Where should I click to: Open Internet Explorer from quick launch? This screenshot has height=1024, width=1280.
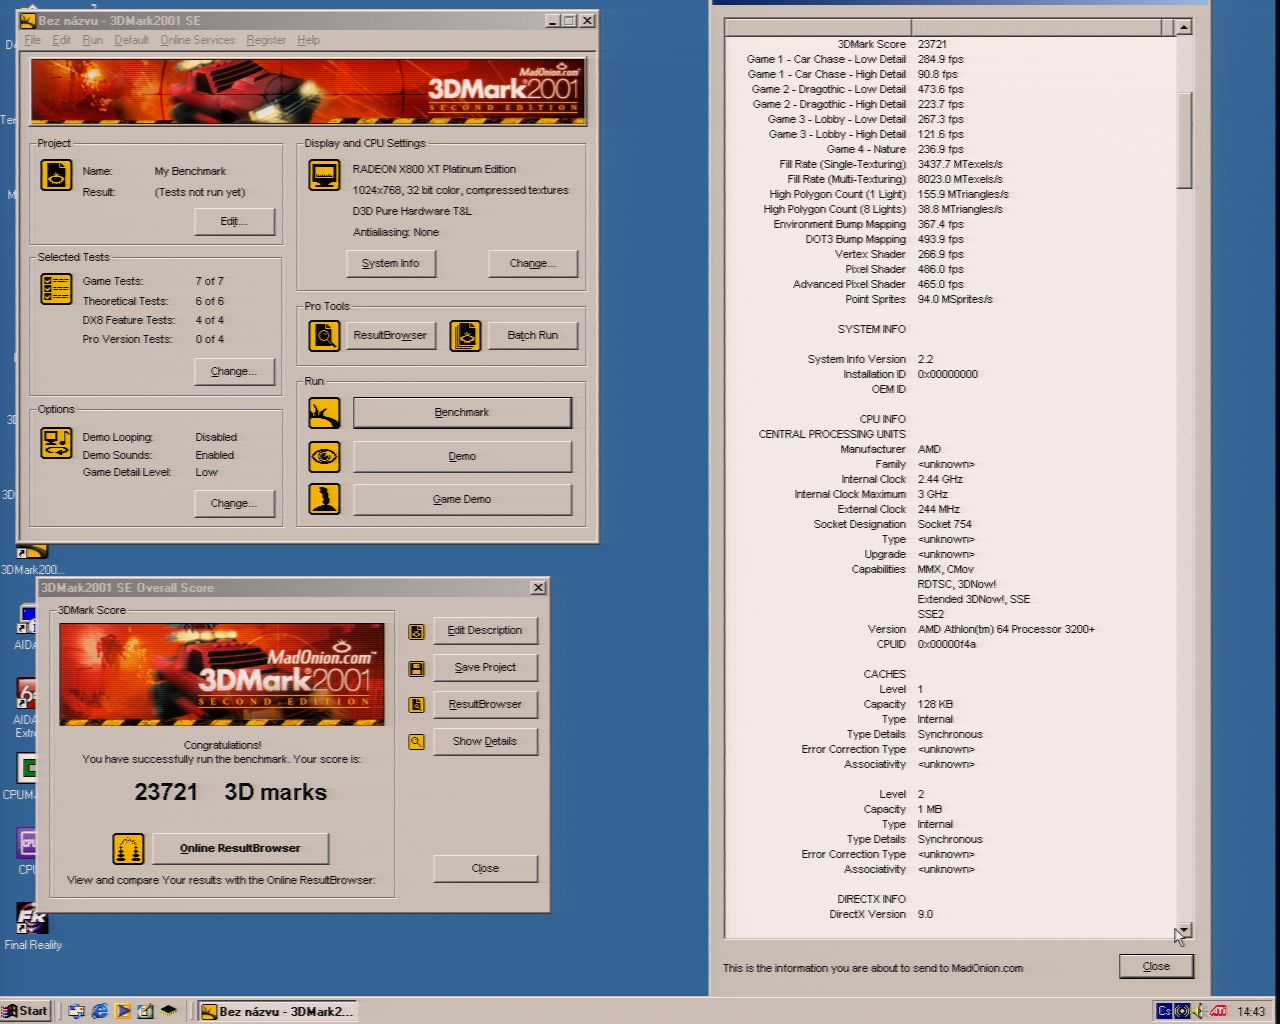100,1011
